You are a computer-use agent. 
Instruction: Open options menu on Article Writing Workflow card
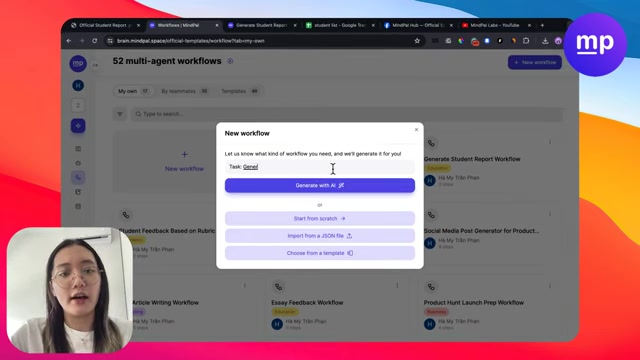click(x=244, y=286)
